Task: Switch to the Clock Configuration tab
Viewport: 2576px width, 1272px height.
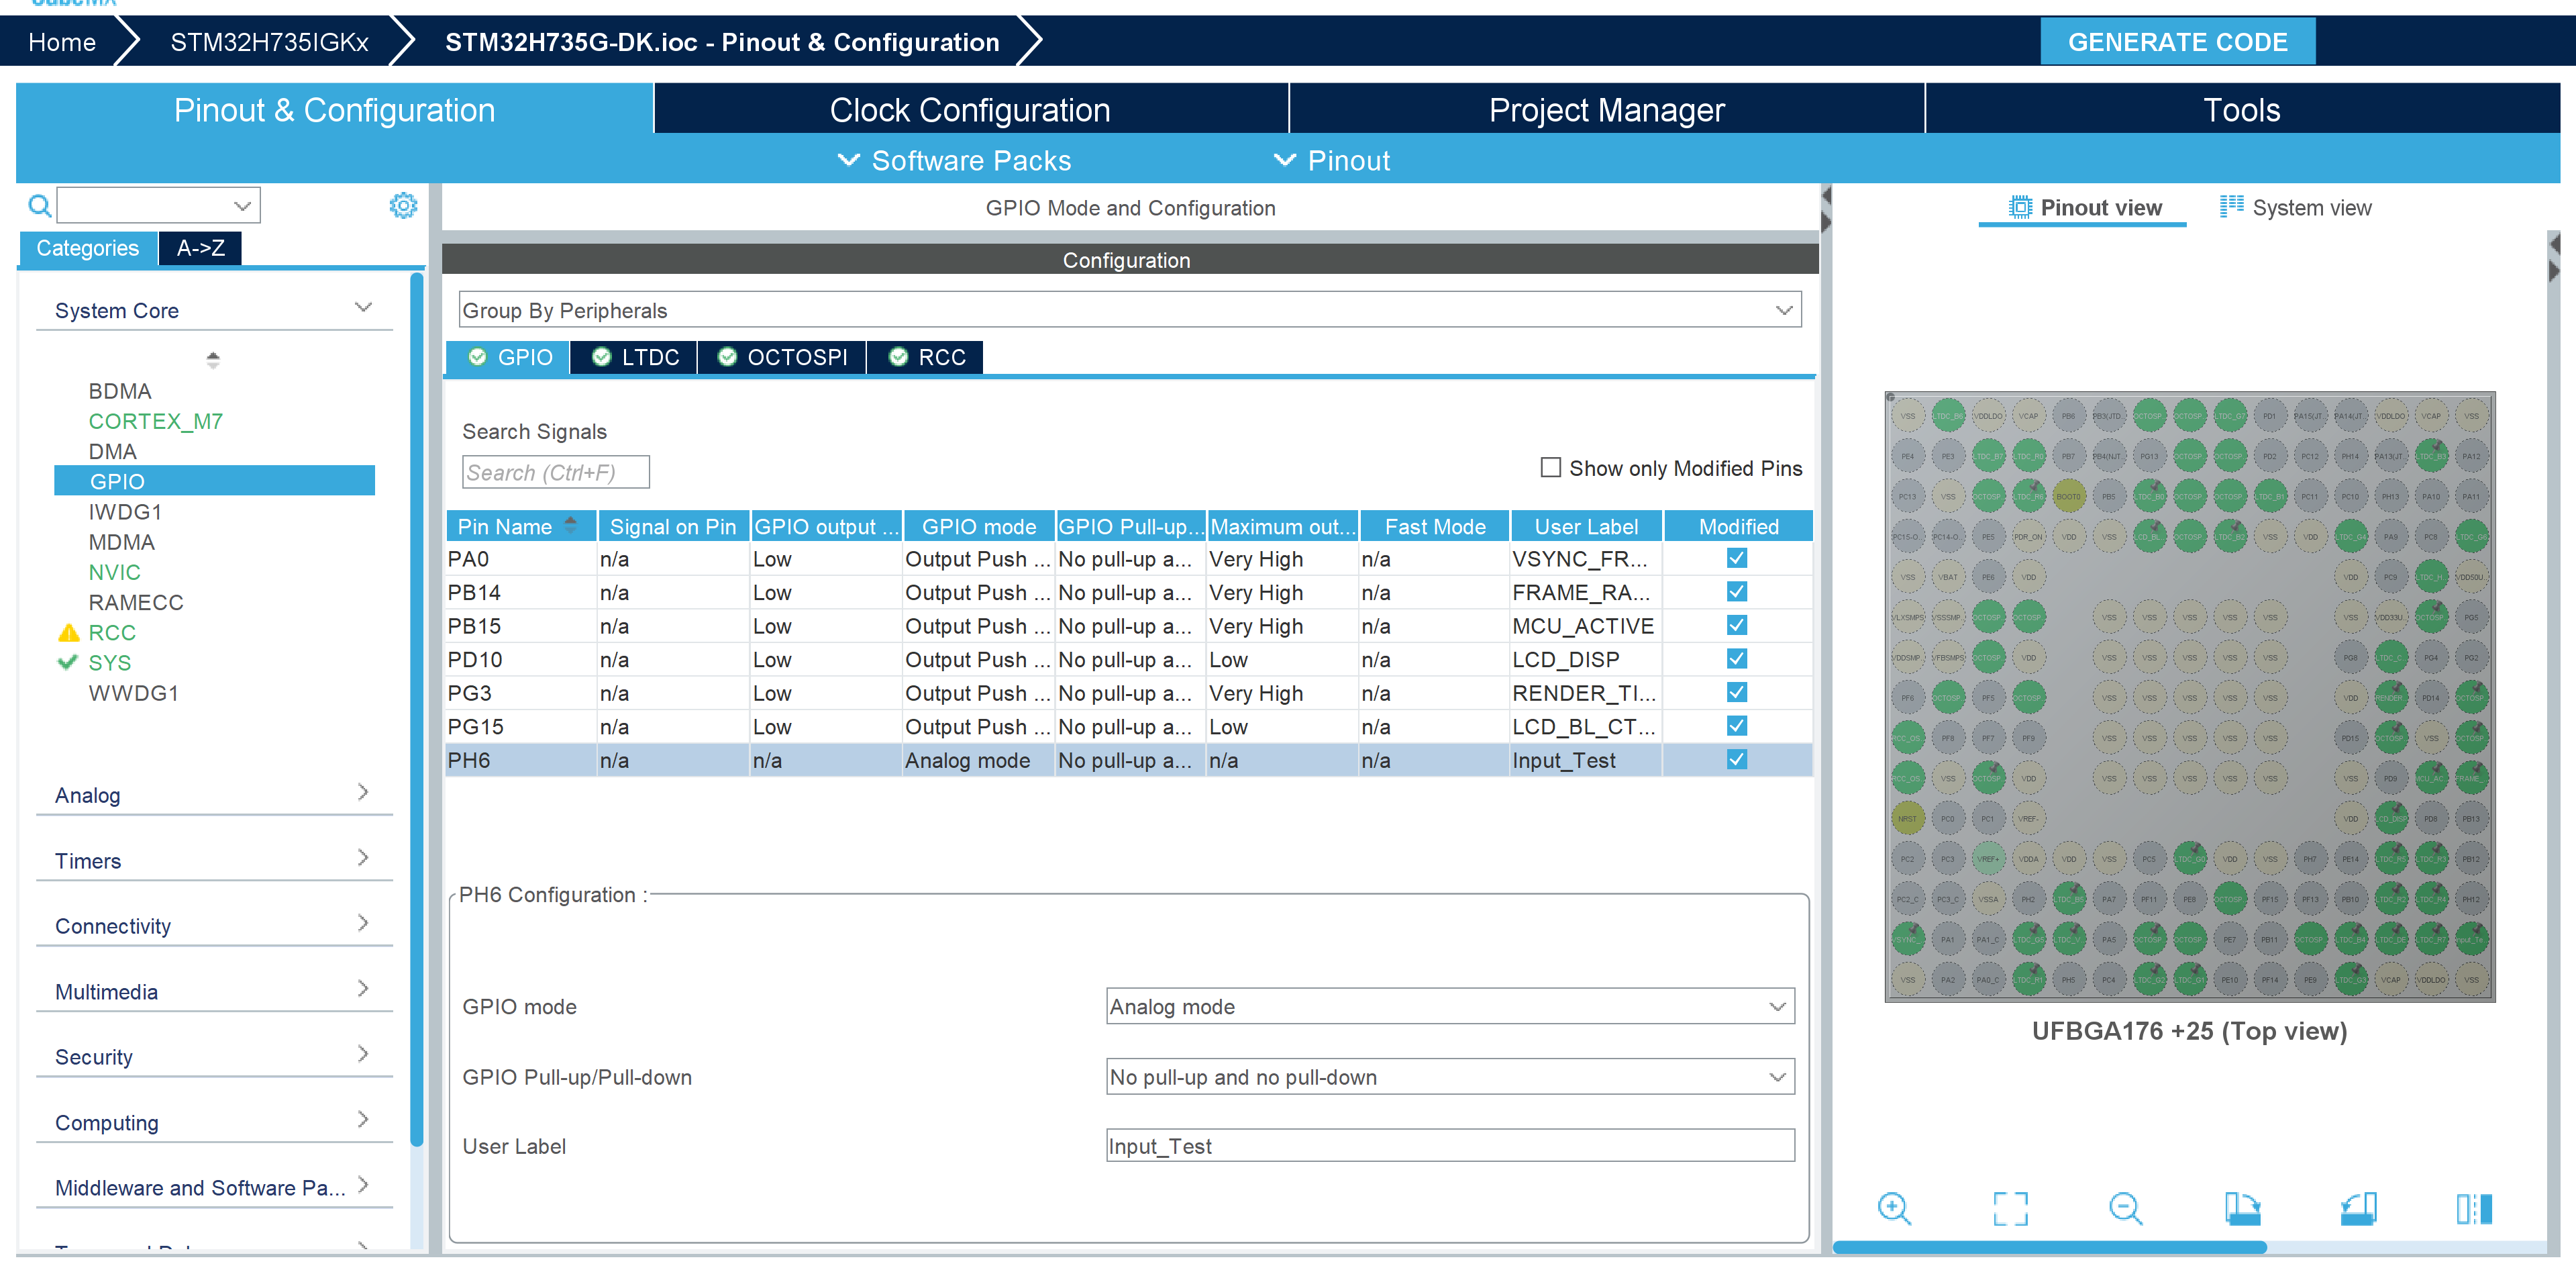Action: pos(969,109)
